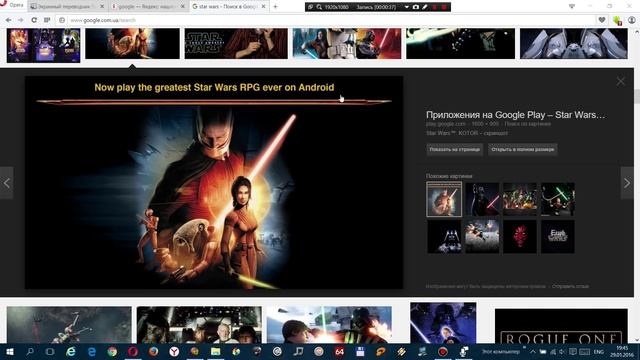Switch the ENG input language indicator

pos(599,352)
